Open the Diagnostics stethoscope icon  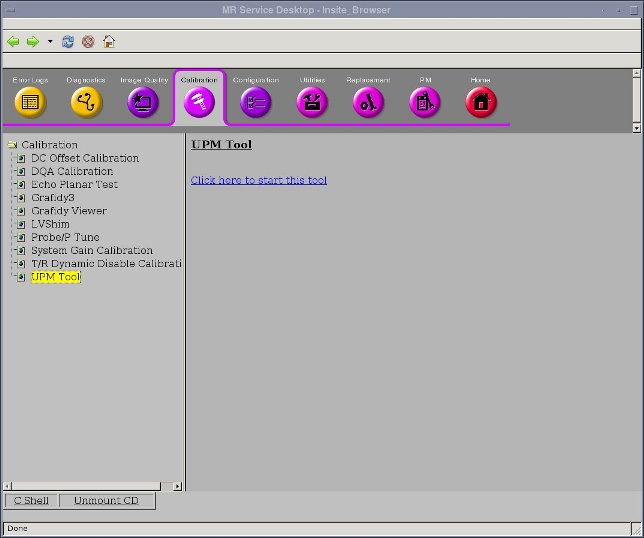(x=86, y=102)
